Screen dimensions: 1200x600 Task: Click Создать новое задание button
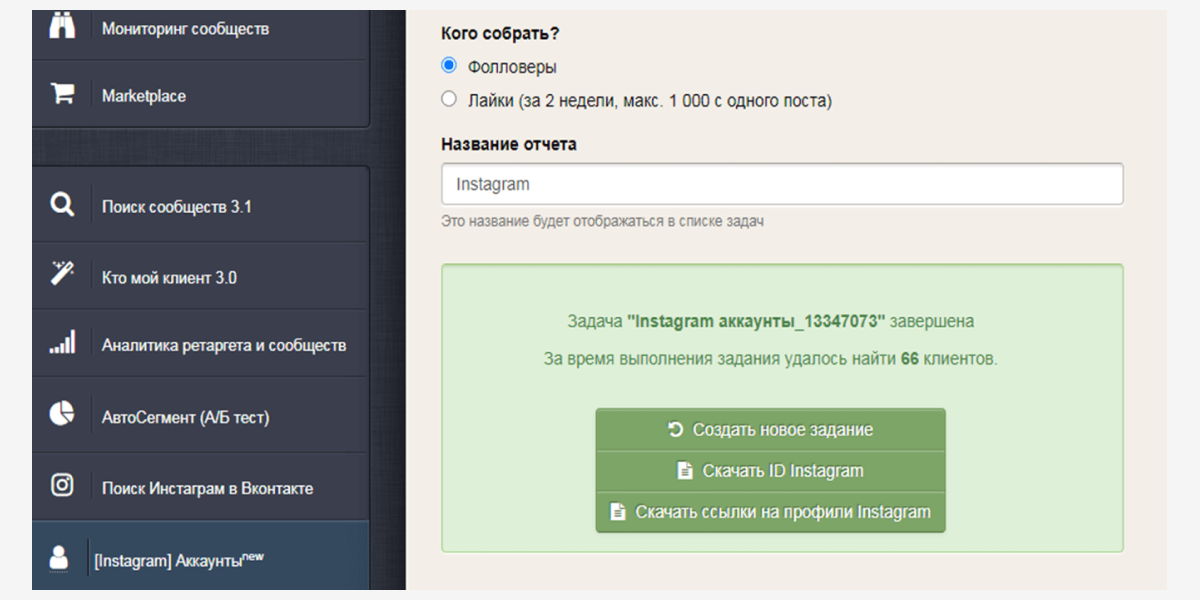[770, 429]
